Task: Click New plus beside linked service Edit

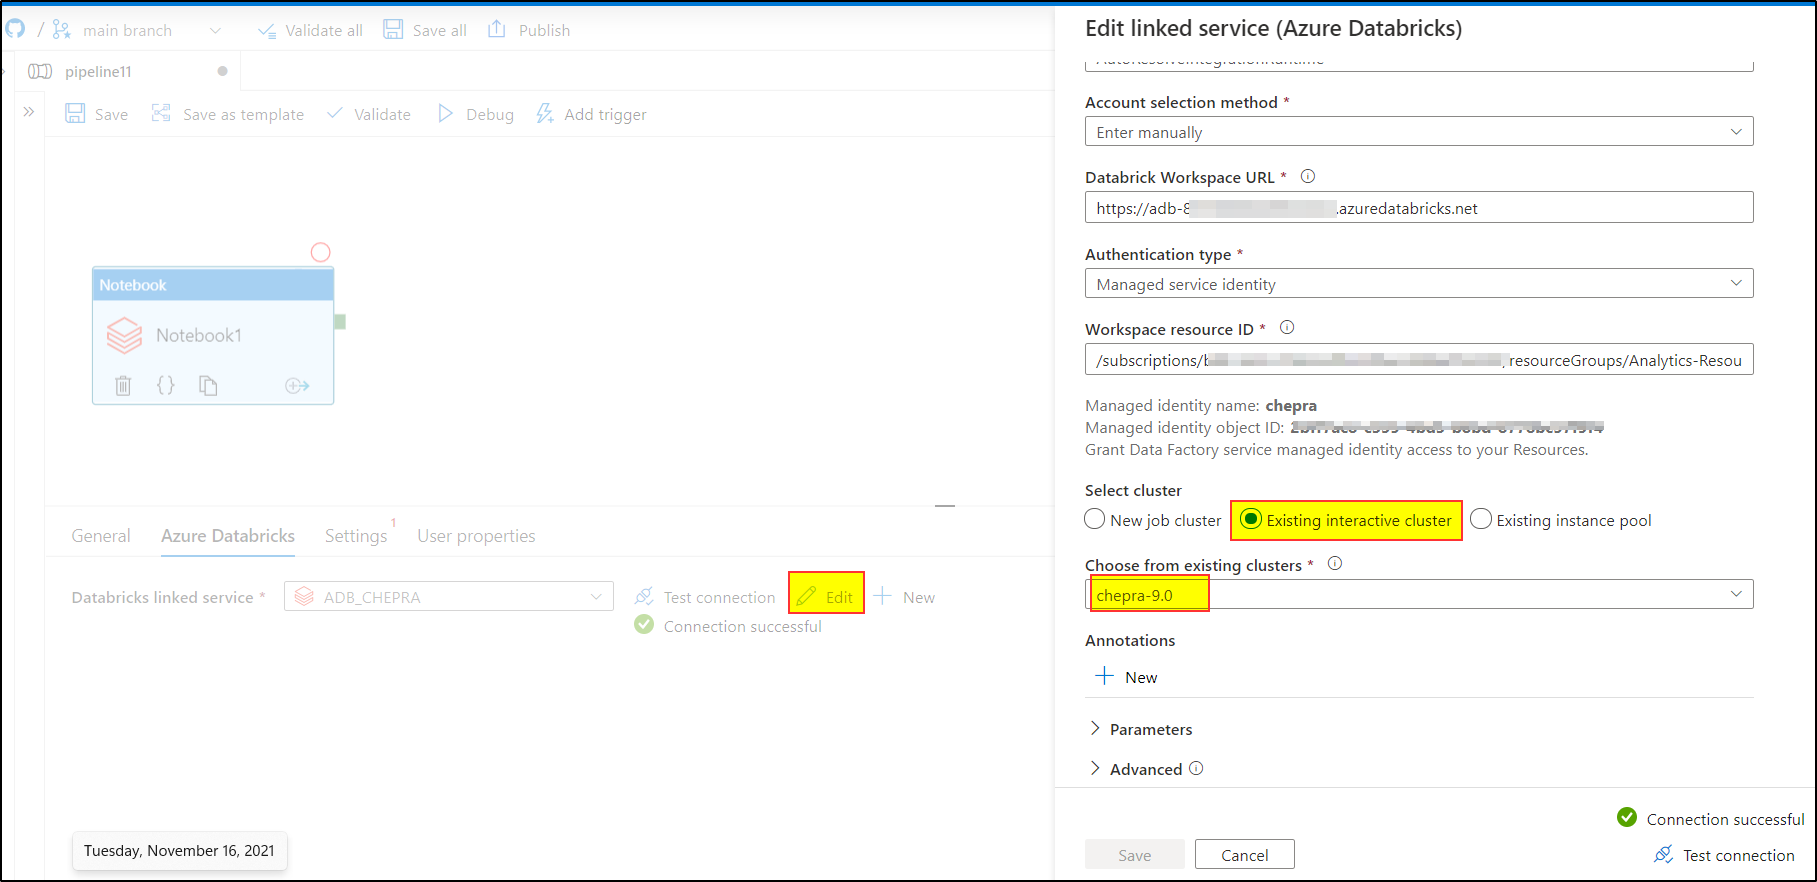Action: [904, 597]
